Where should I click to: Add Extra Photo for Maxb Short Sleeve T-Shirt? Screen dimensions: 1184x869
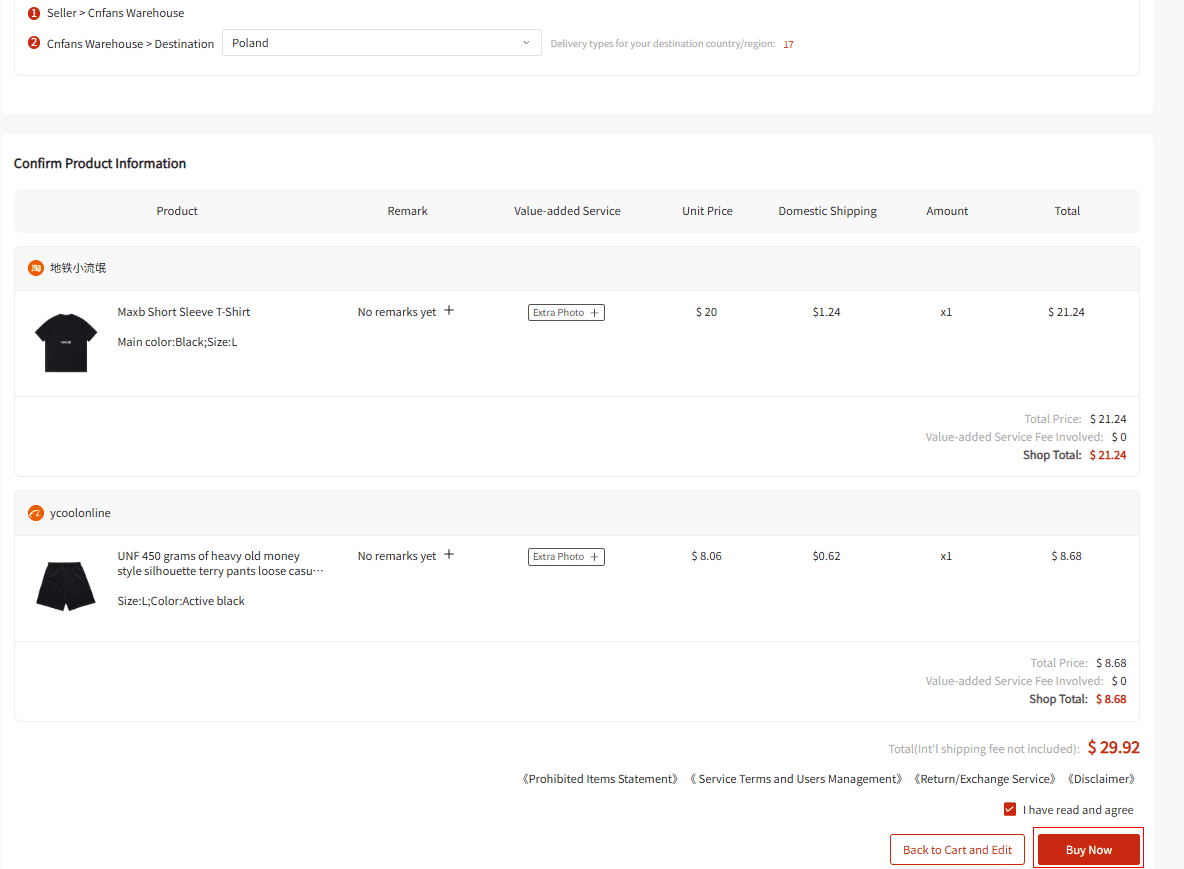click(x=566, y=313)
